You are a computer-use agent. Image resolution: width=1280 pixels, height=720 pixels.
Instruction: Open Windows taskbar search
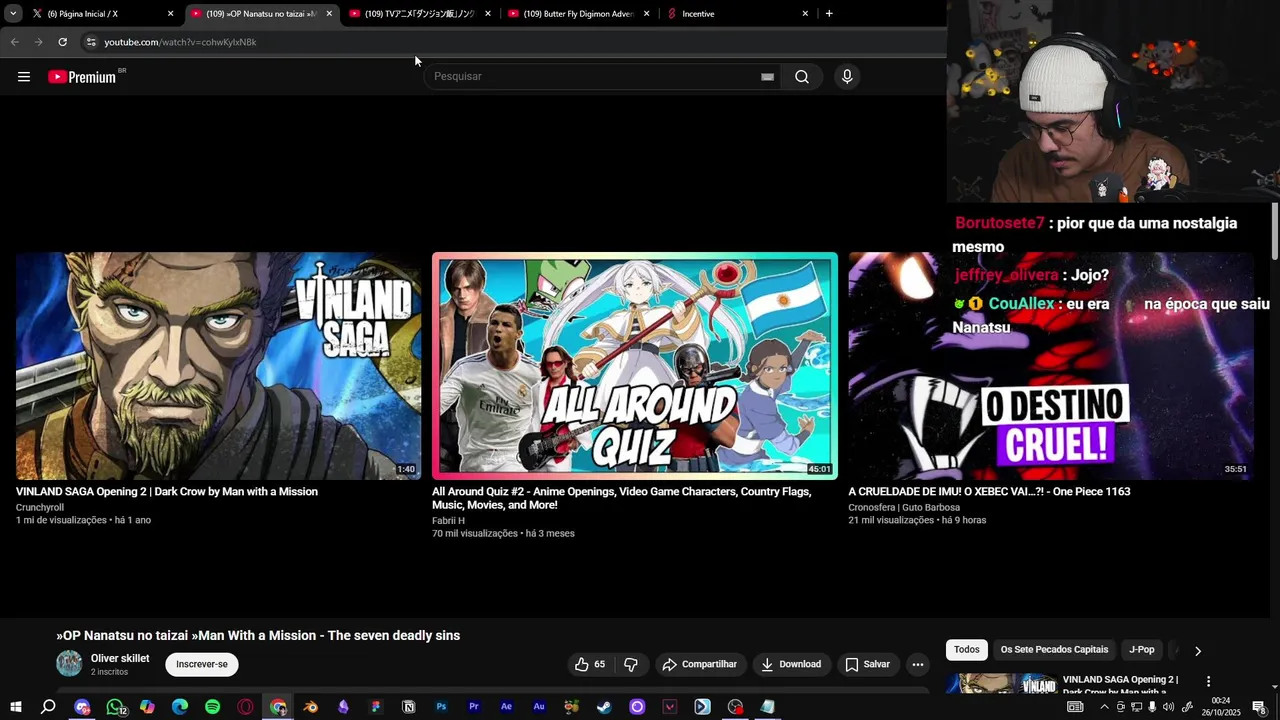click(x=48, y=707)
